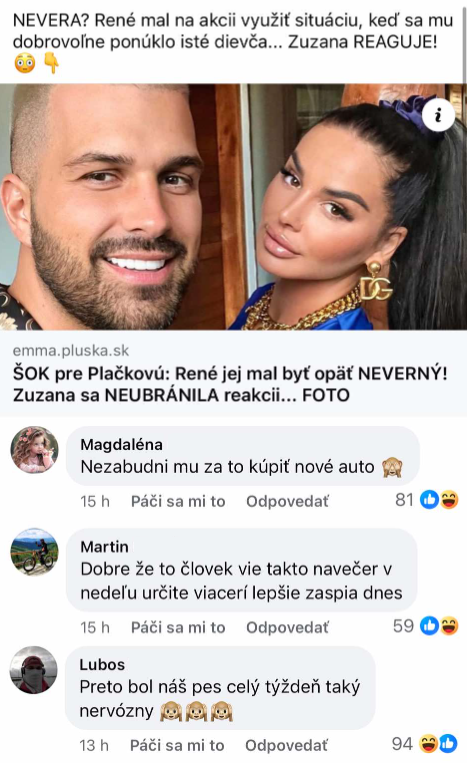
Task: Open the emma.pluska.sk article headline link
Action: pyautogui.click(x=230, y=384)
